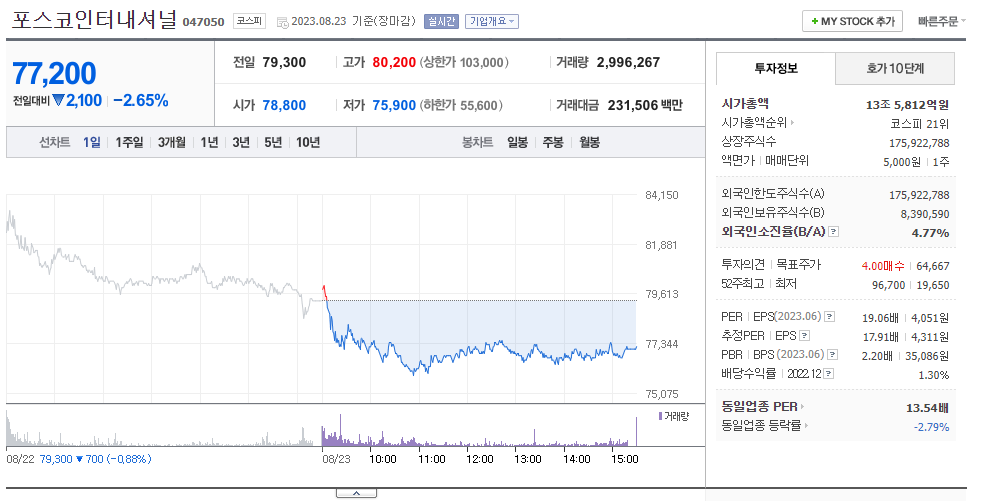
Task: Click the 코스피 market badge
Action: pos(249,21)
